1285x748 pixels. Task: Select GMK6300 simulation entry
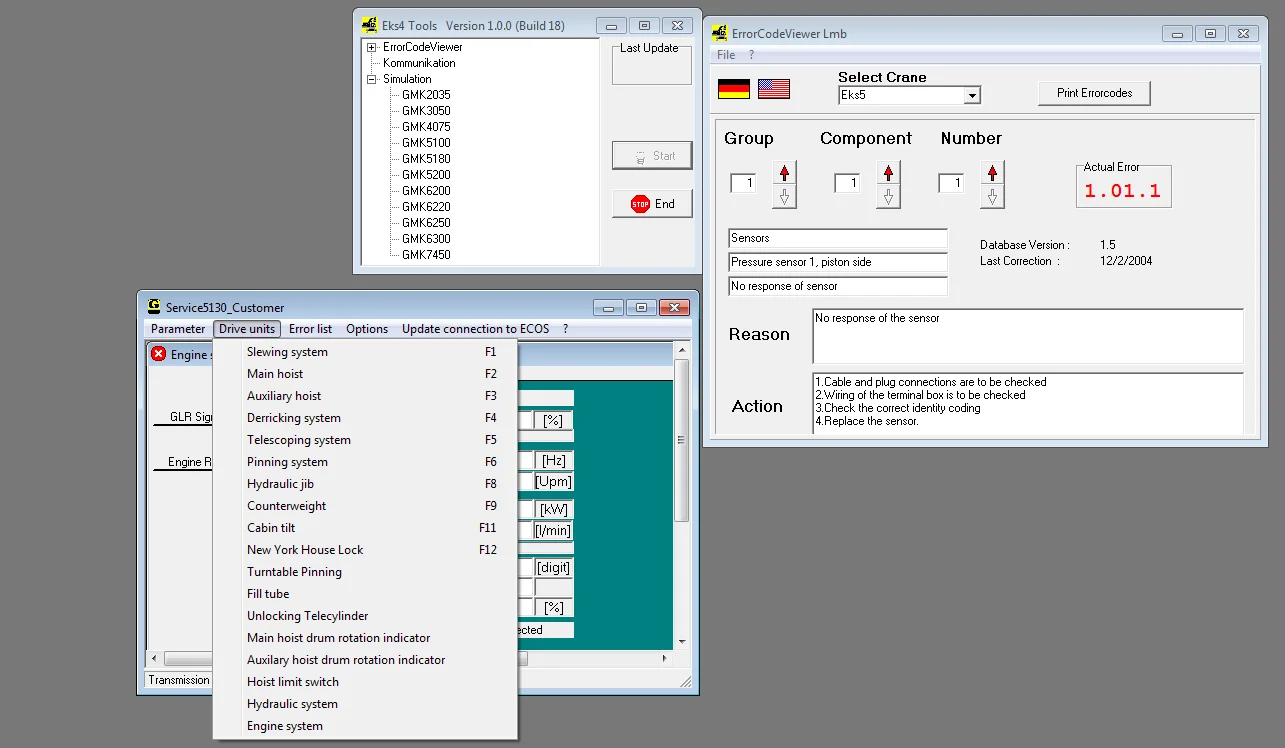[426, 239]
